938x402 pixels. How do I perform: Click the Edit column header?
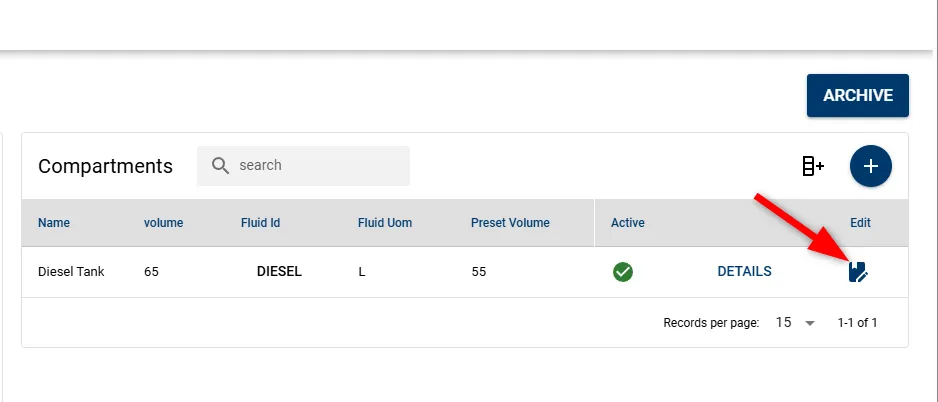[860, 223]
